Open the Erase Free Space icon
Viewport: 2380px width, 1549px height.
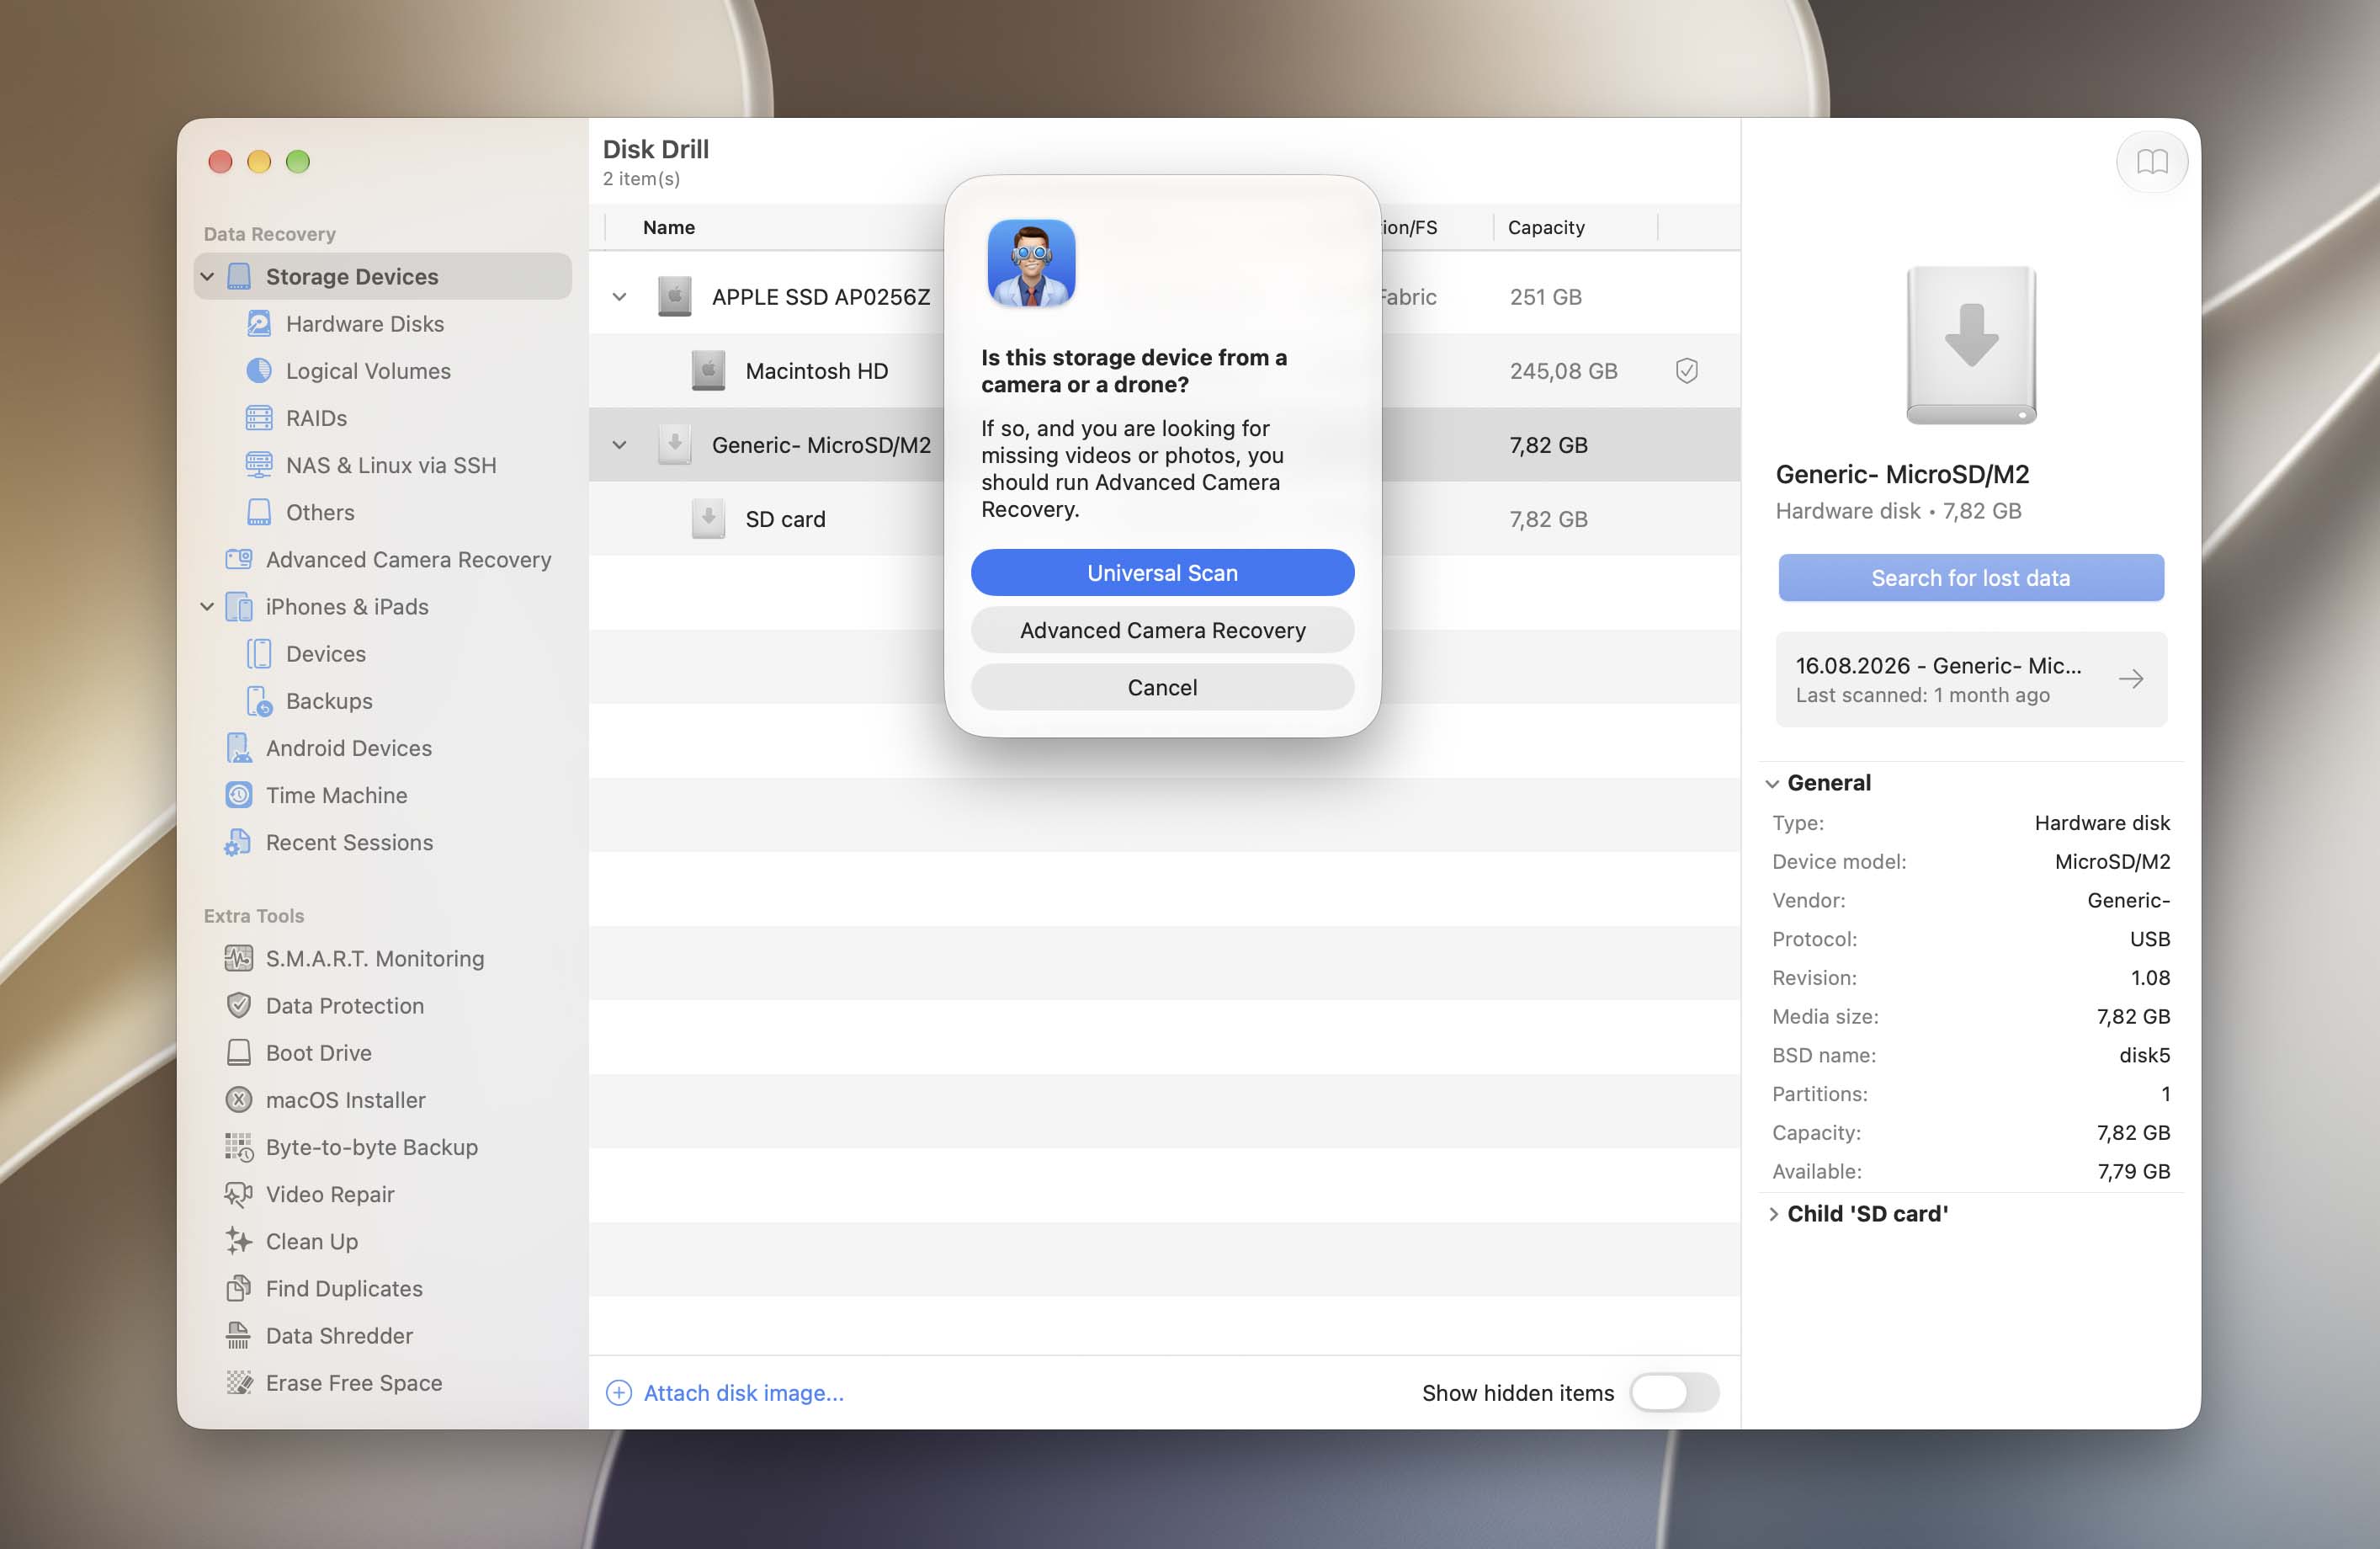(x=239, y=1382)
